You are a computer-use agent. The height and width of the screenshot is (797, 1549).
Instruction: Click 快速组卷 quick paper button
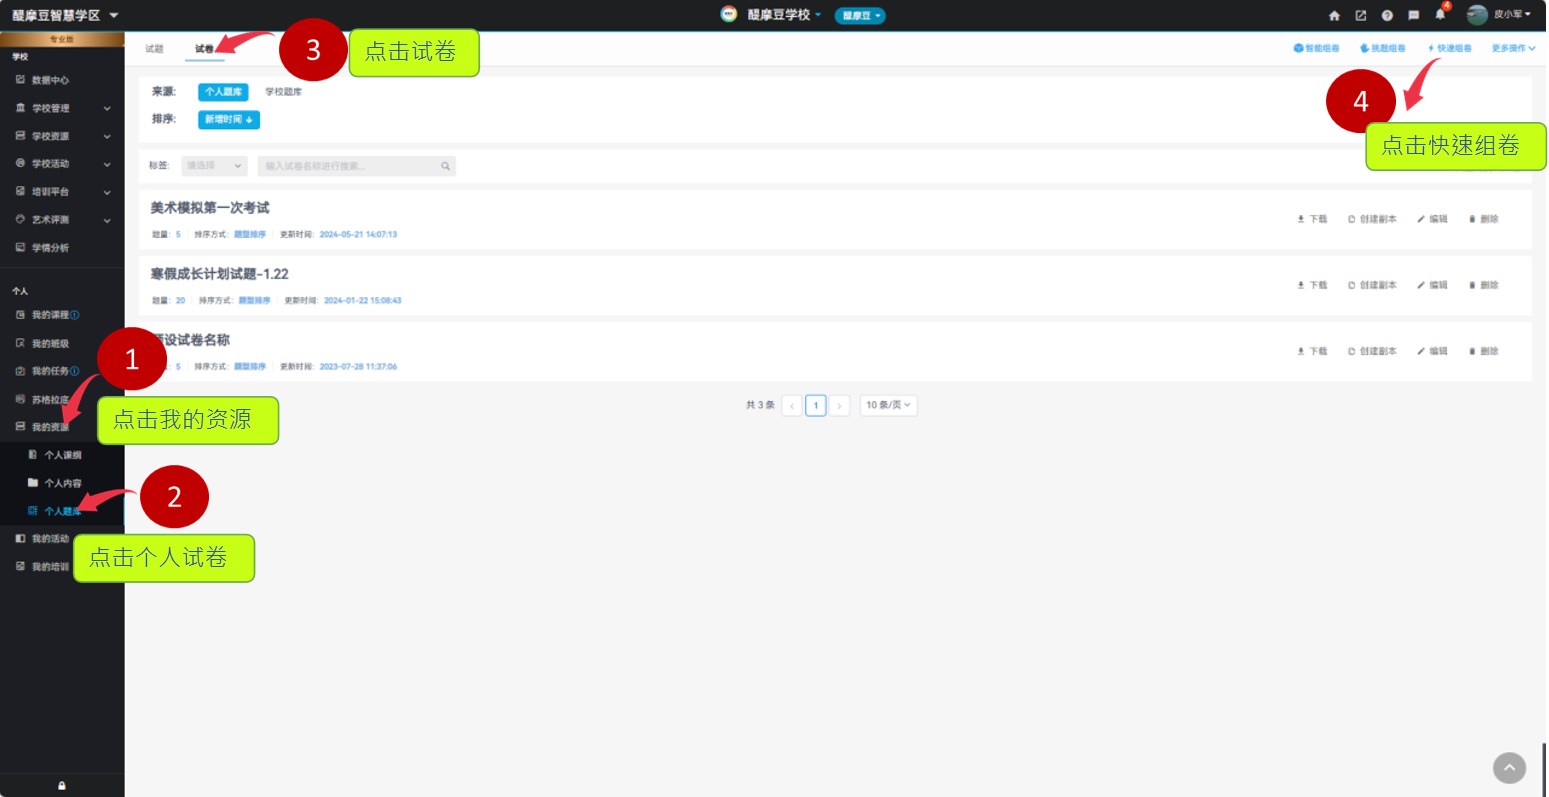pos(1449,48)
